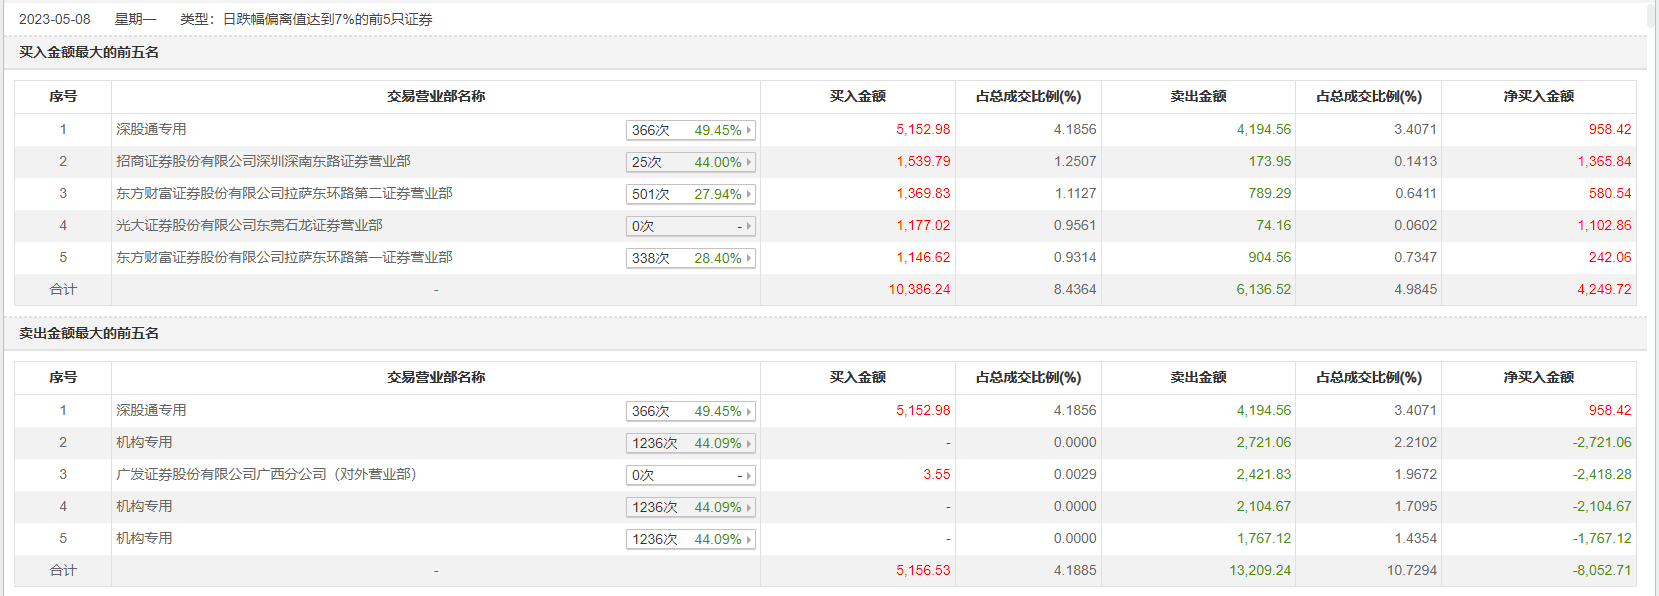Click 机构专用 in sell table row 4

click(144, 506)
